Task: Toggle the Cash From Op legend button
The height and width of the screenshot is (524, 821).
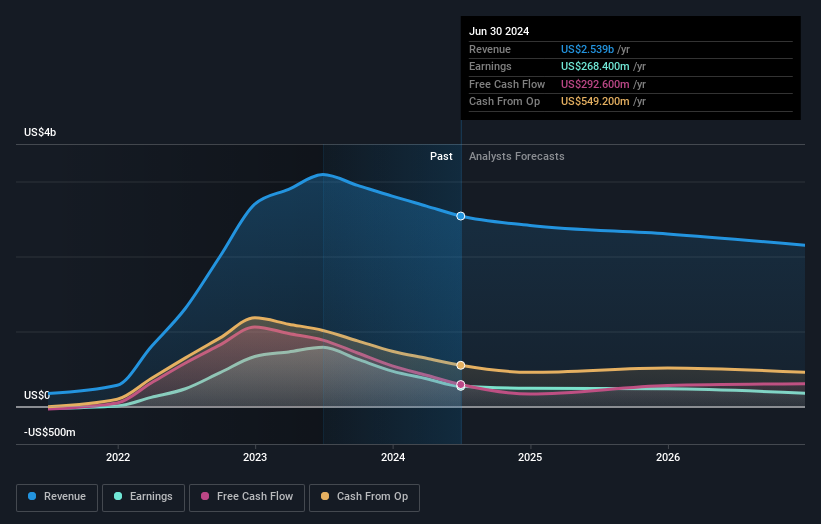Action: point(364,497)
